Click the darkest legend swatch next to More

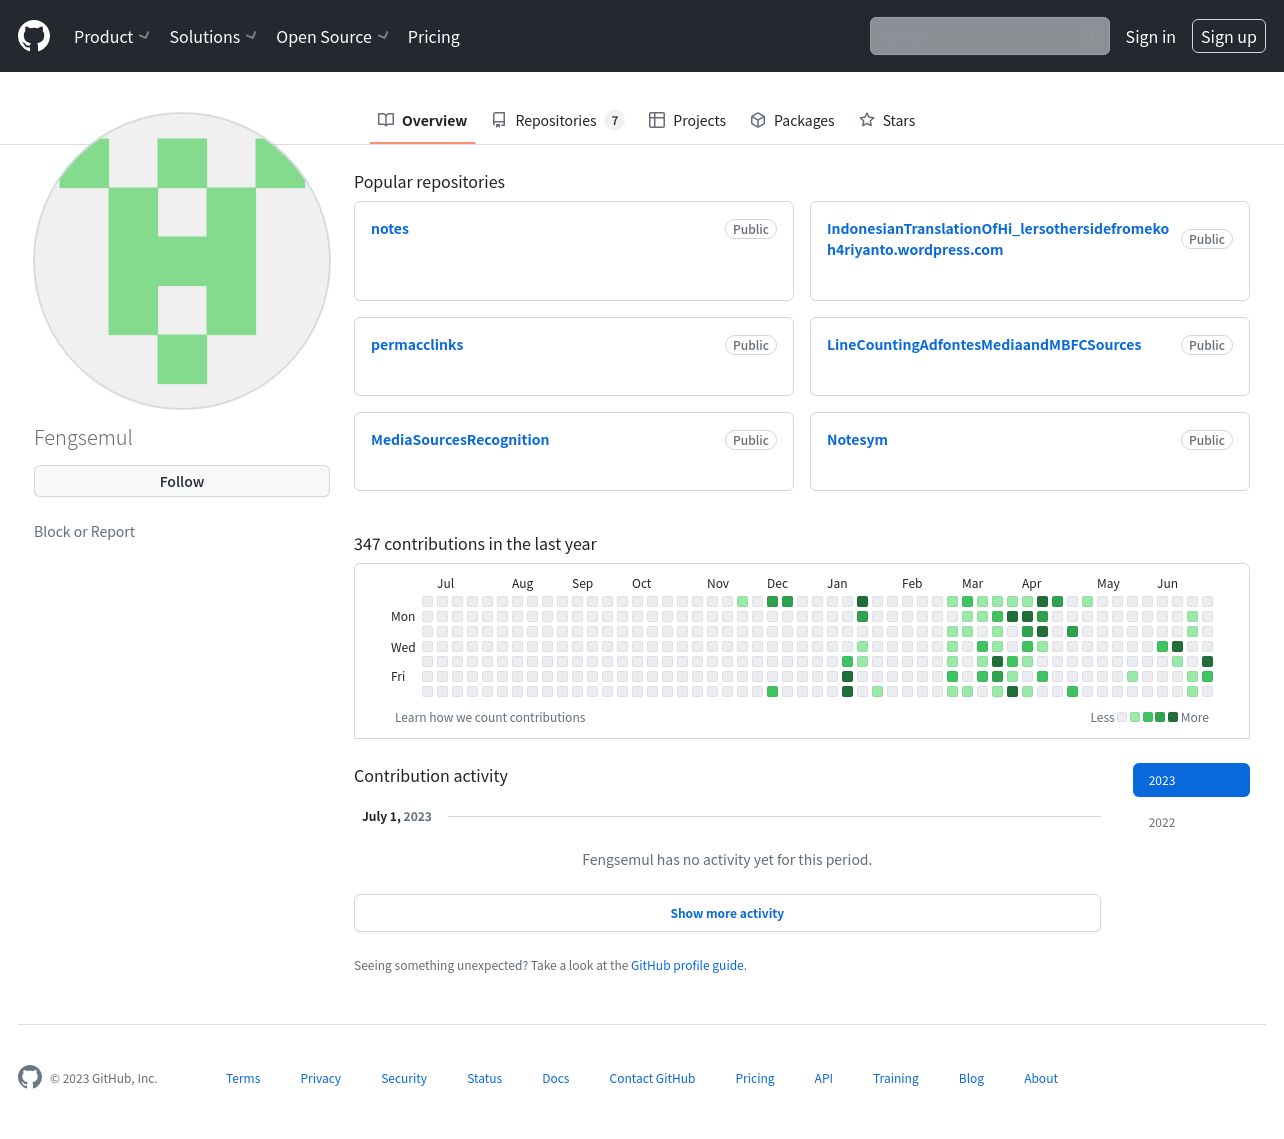pos(1174,717)
